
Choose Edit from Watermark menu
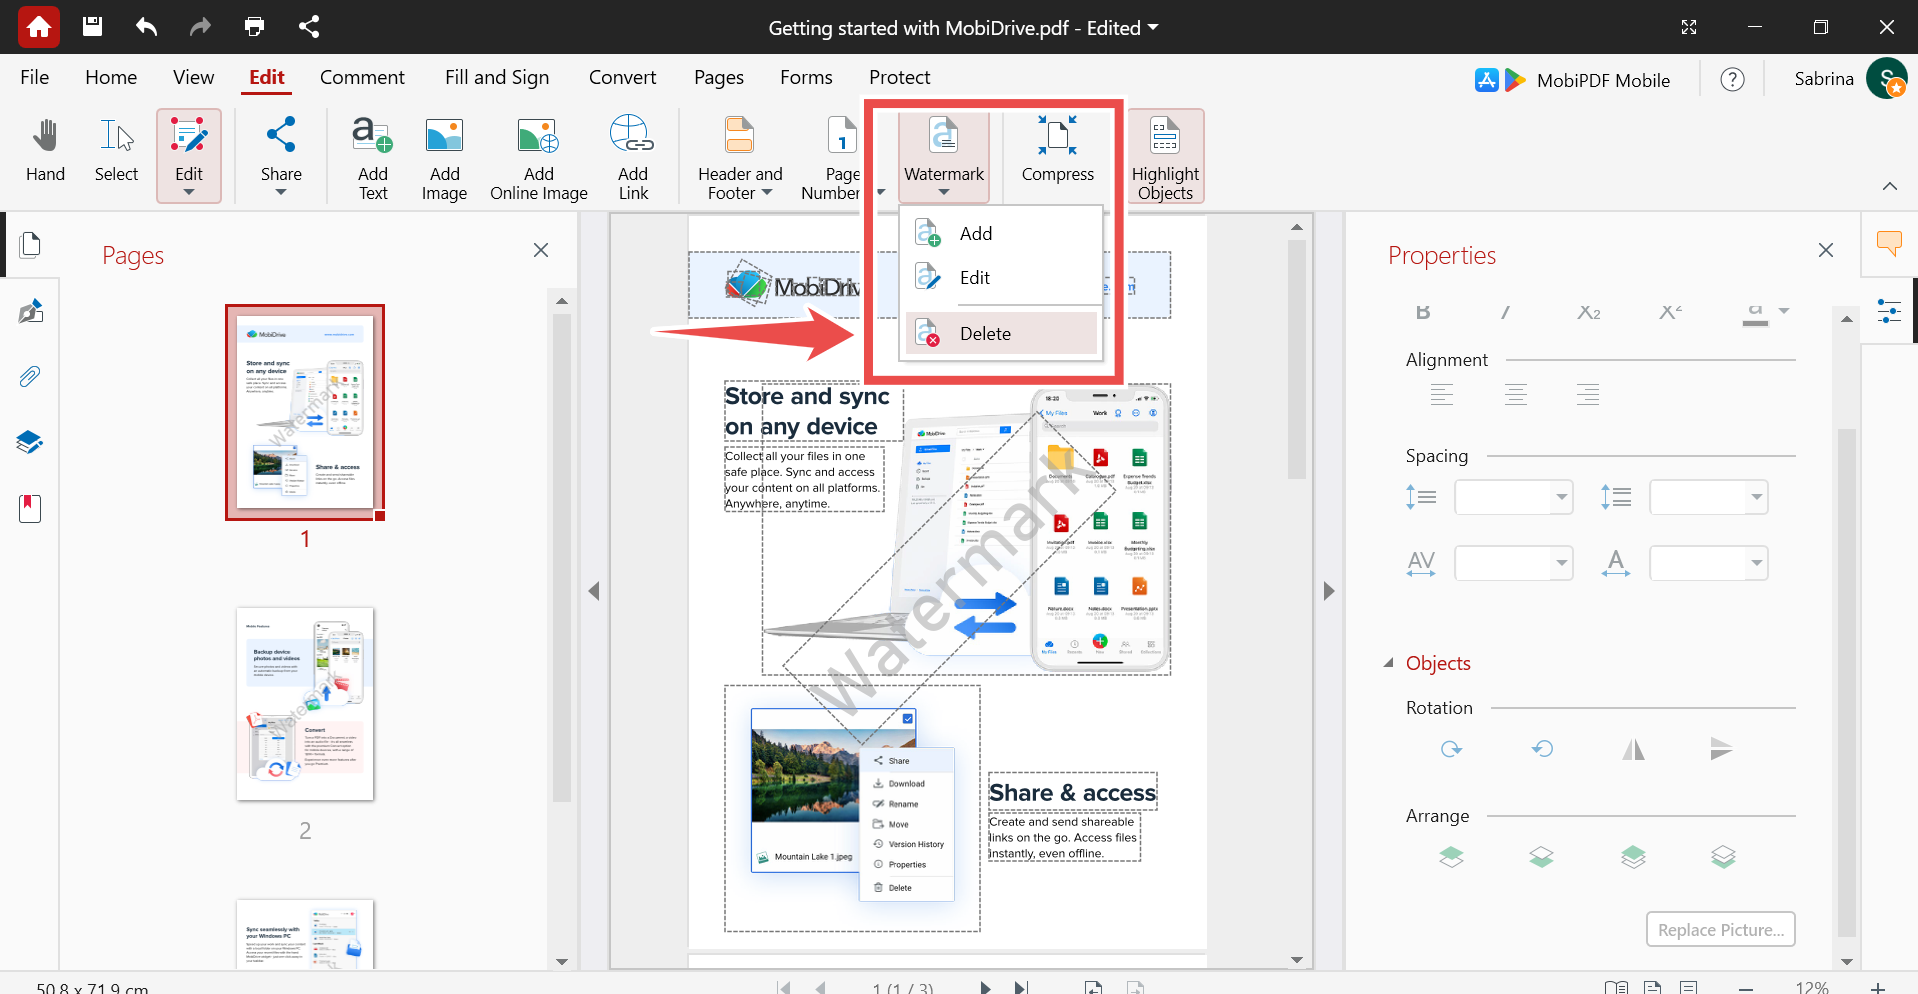coord(1001,277)
